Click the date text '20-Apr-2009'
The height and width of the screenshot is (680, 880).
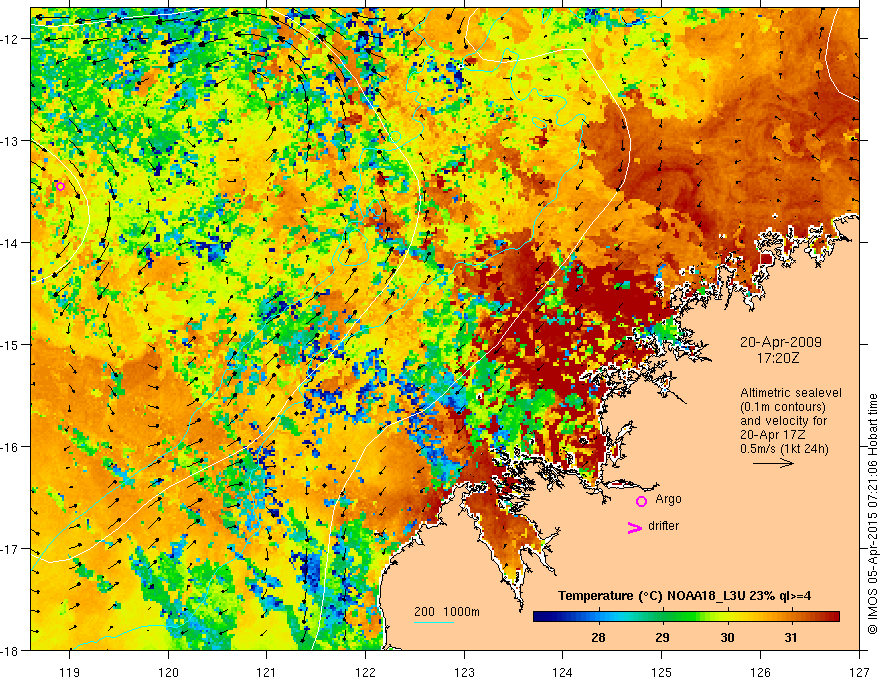781,342
